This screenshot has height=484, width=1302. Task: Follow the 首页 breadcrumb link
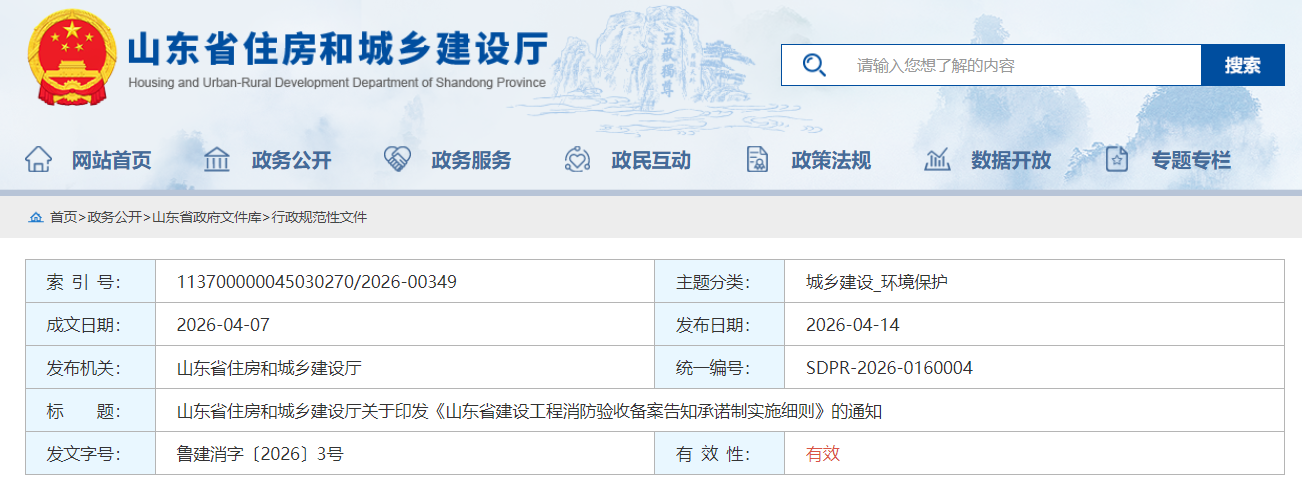tap(63, 217)
